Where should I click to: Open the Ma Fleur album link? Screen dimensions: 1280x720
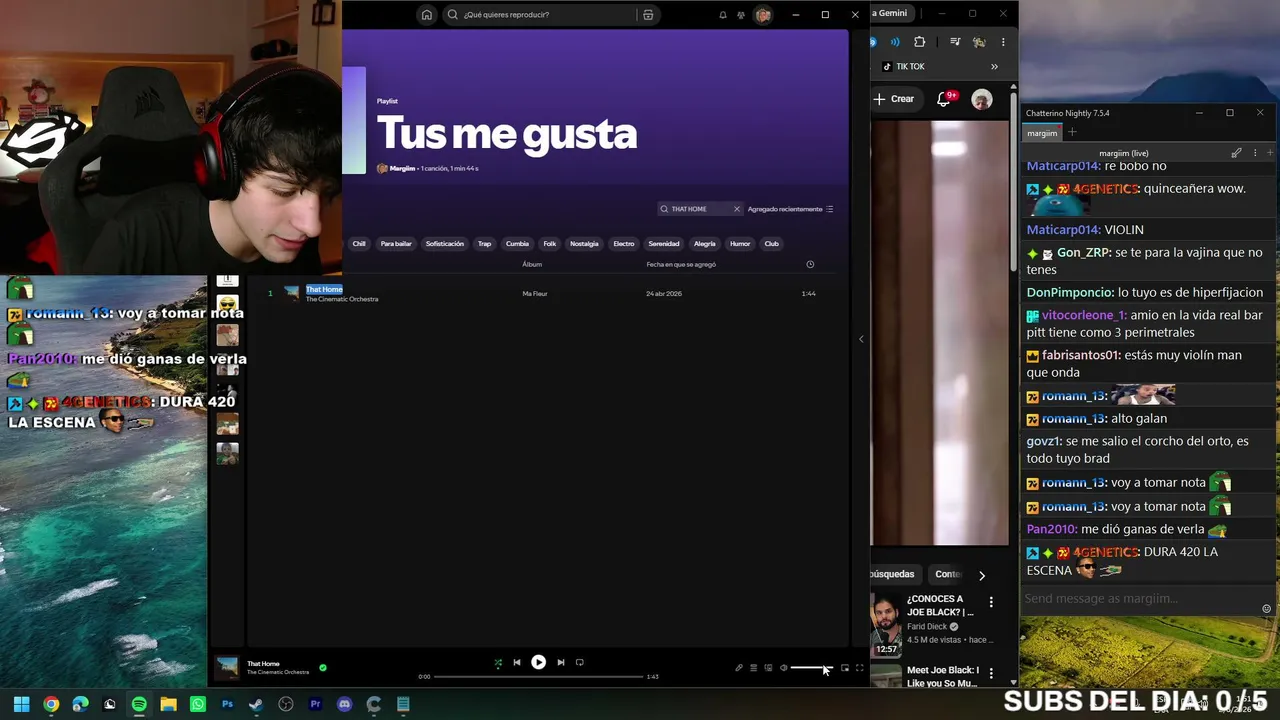tap(535, 294)
